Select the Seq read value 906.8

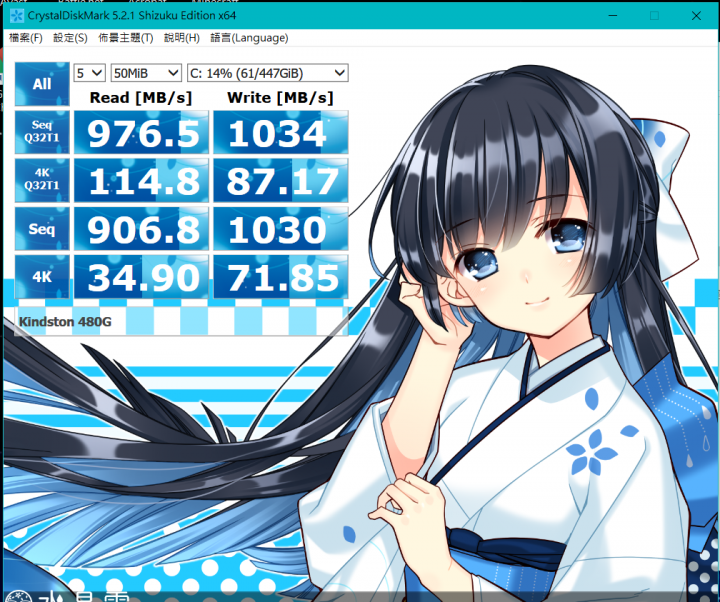click(x=141, y=229)
